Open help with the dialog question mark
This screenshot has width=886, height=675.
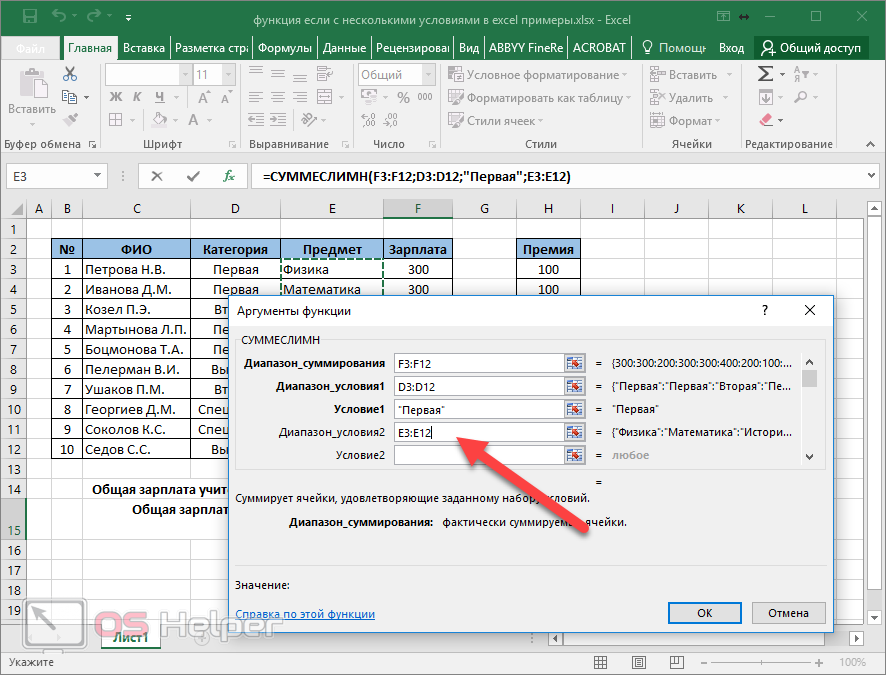point(765,311)
